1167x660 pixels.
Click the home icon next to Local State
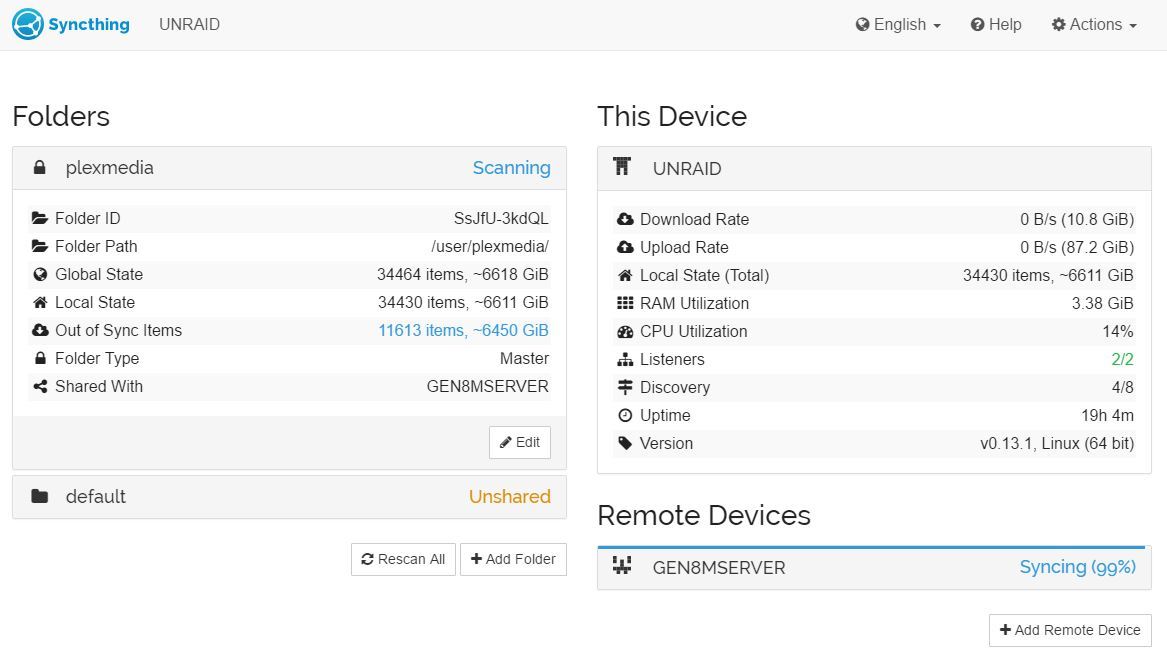pyautogui.click(x=40, y=302)
